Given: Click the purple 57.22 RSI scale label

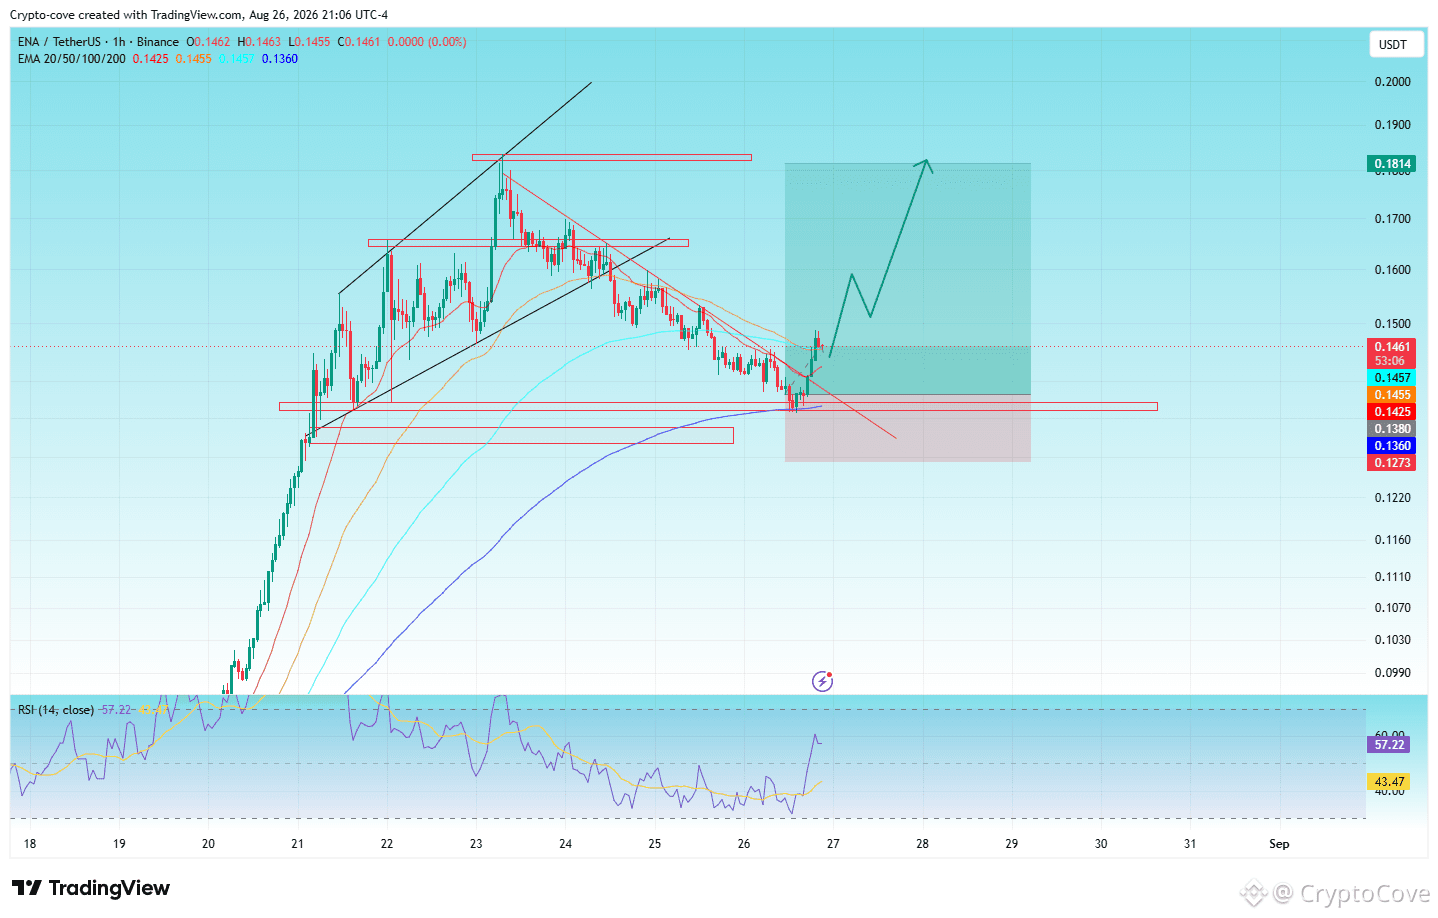Looking at the screenshot, I should 1389,745.
